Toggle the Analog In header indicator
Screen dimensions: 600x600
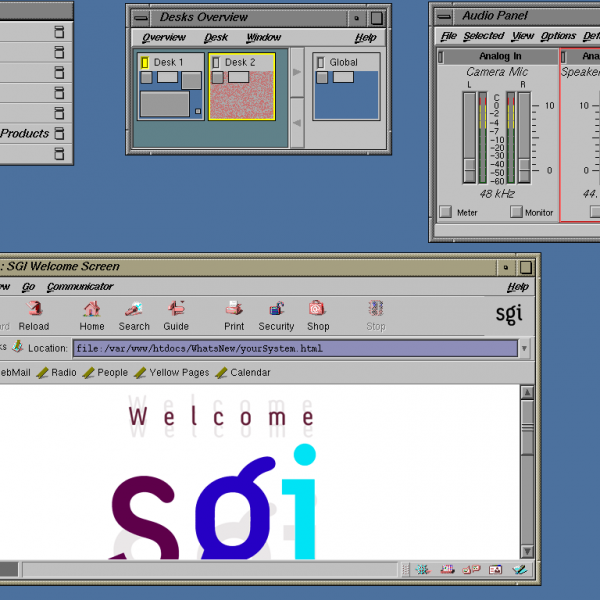pos(441,57)
